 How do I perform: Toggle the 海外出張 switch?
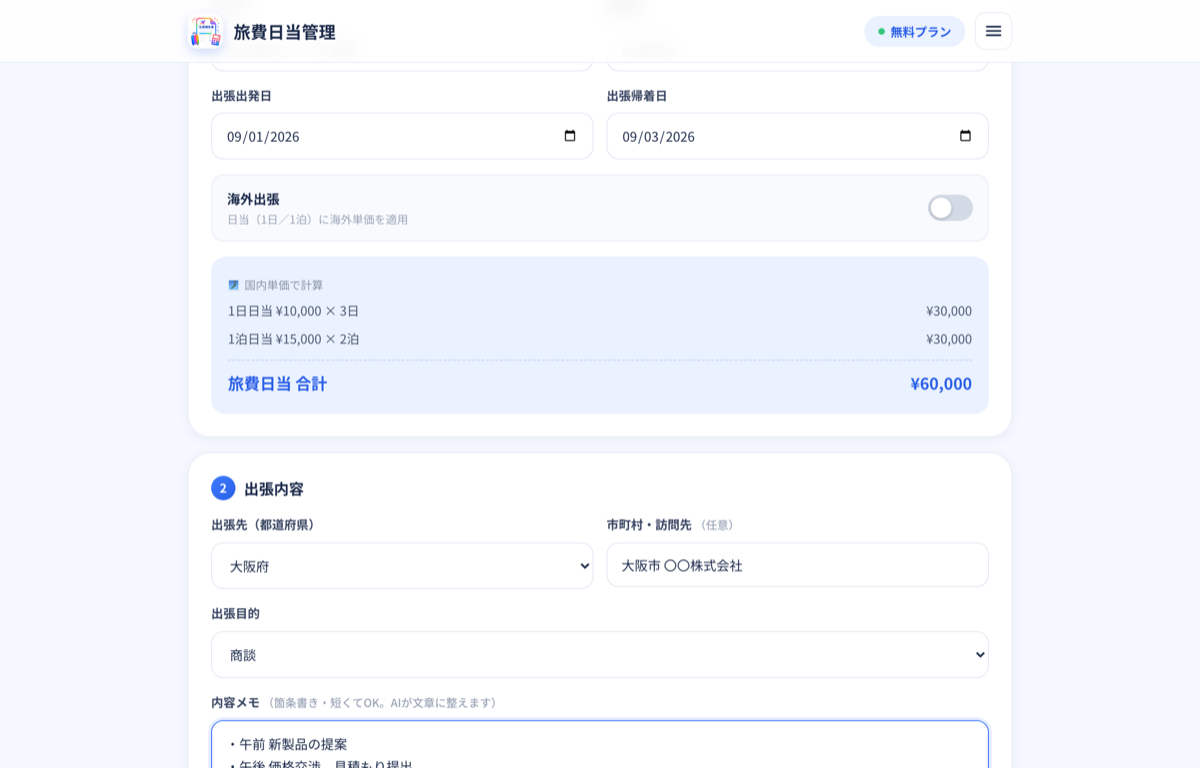950,208
